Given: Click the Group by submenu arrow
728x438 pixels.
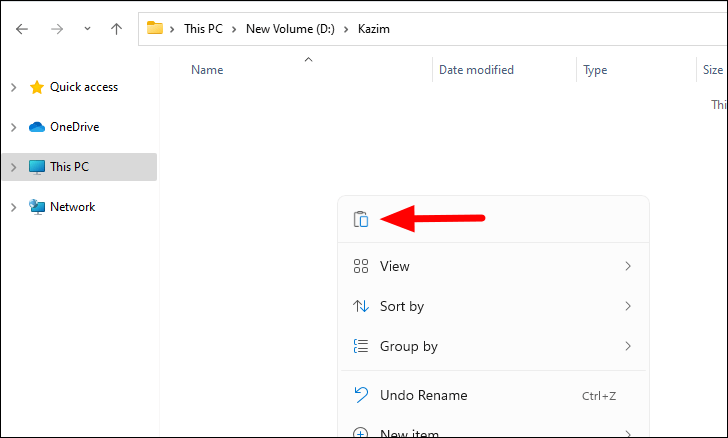Looking at the screenshot, I should 628,346.
